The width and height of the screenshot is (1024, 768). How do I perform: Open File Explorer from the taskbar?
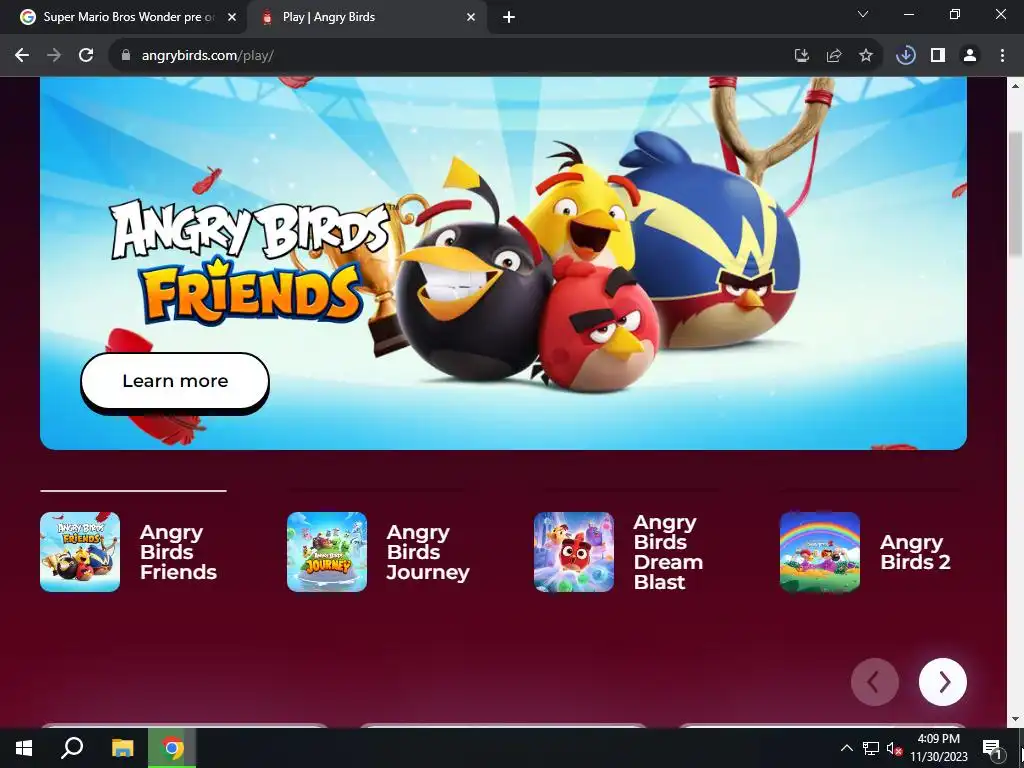pos(122,748)
